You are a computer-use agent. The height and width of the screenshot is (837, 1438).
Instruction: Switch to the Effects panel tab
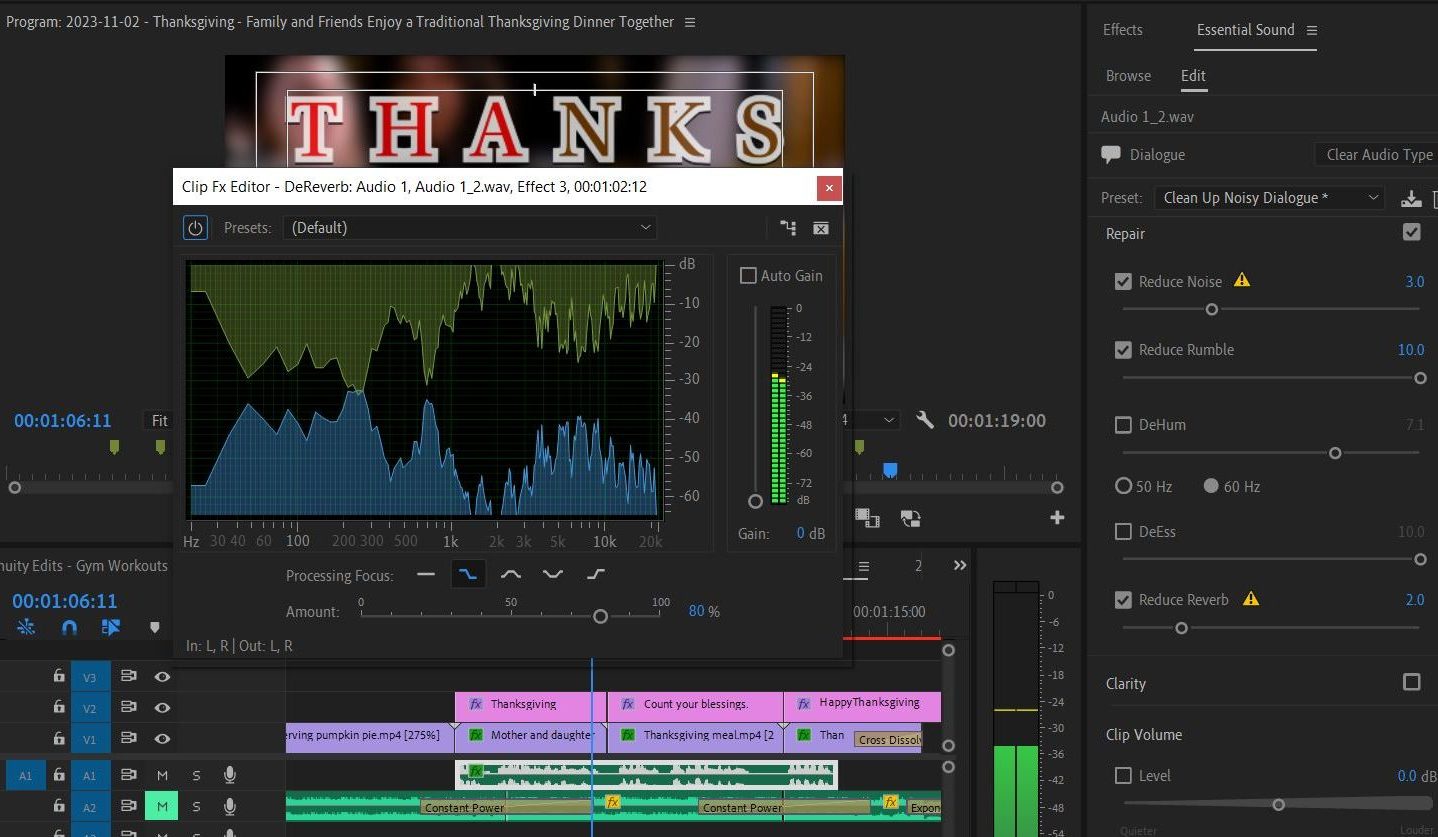pyautogui.click(x=1122, y=30)
